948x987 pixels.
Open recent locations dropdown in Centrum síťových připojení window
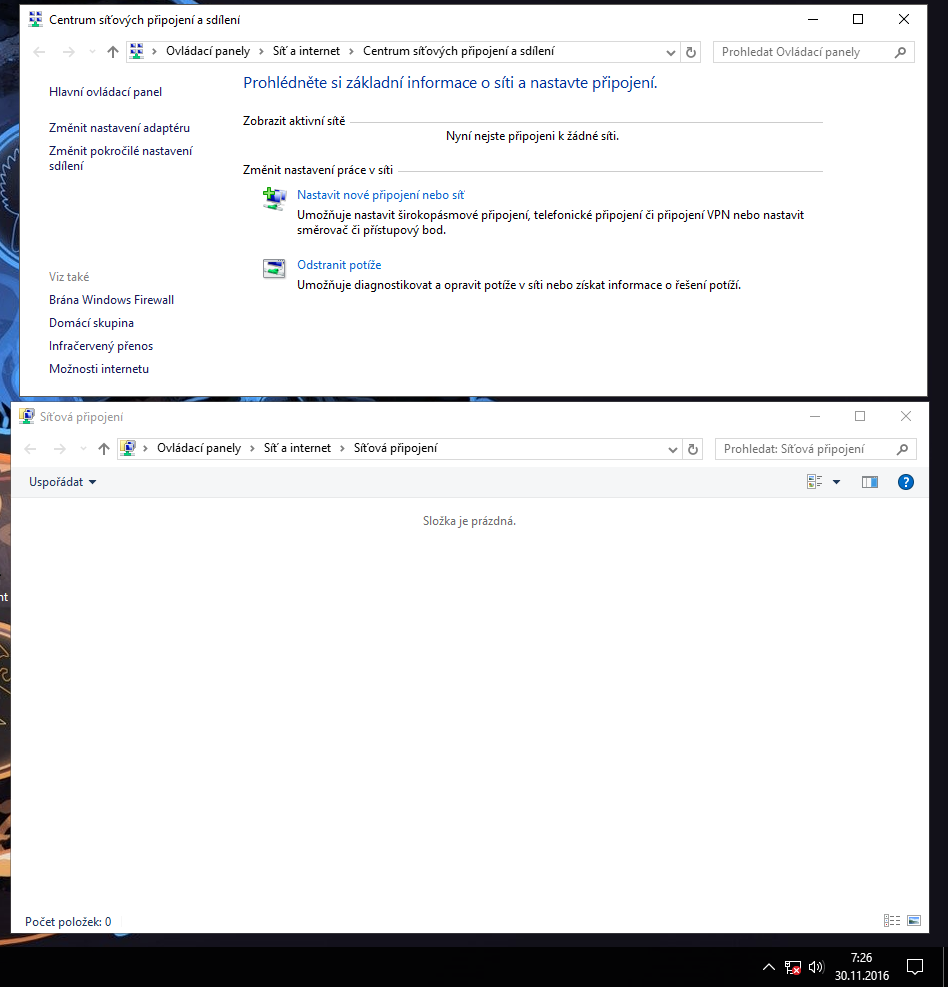click(x=92, y=52)
